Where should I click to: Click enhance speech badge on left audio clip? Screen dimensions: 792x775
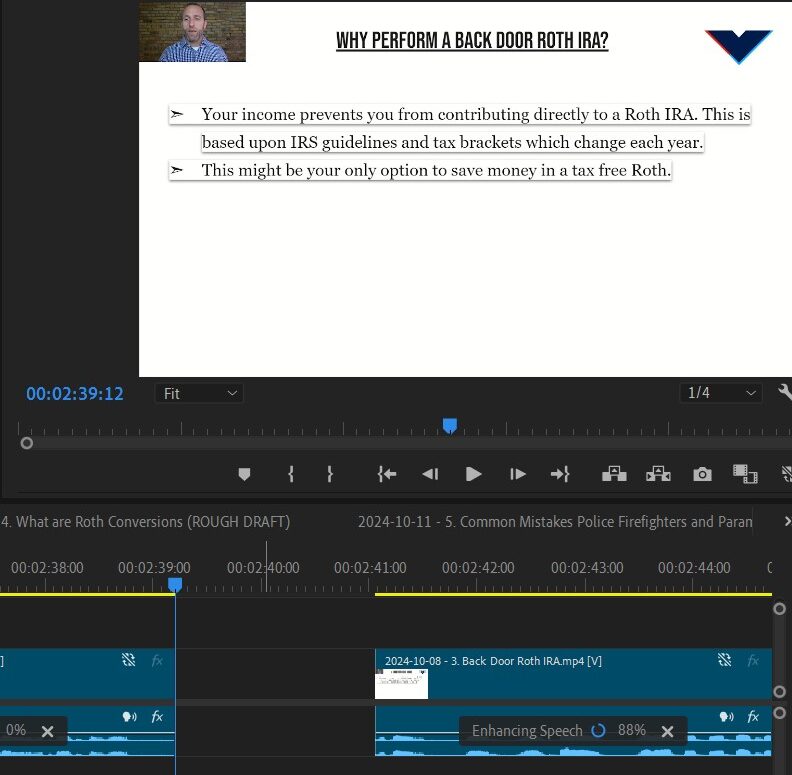129,716
